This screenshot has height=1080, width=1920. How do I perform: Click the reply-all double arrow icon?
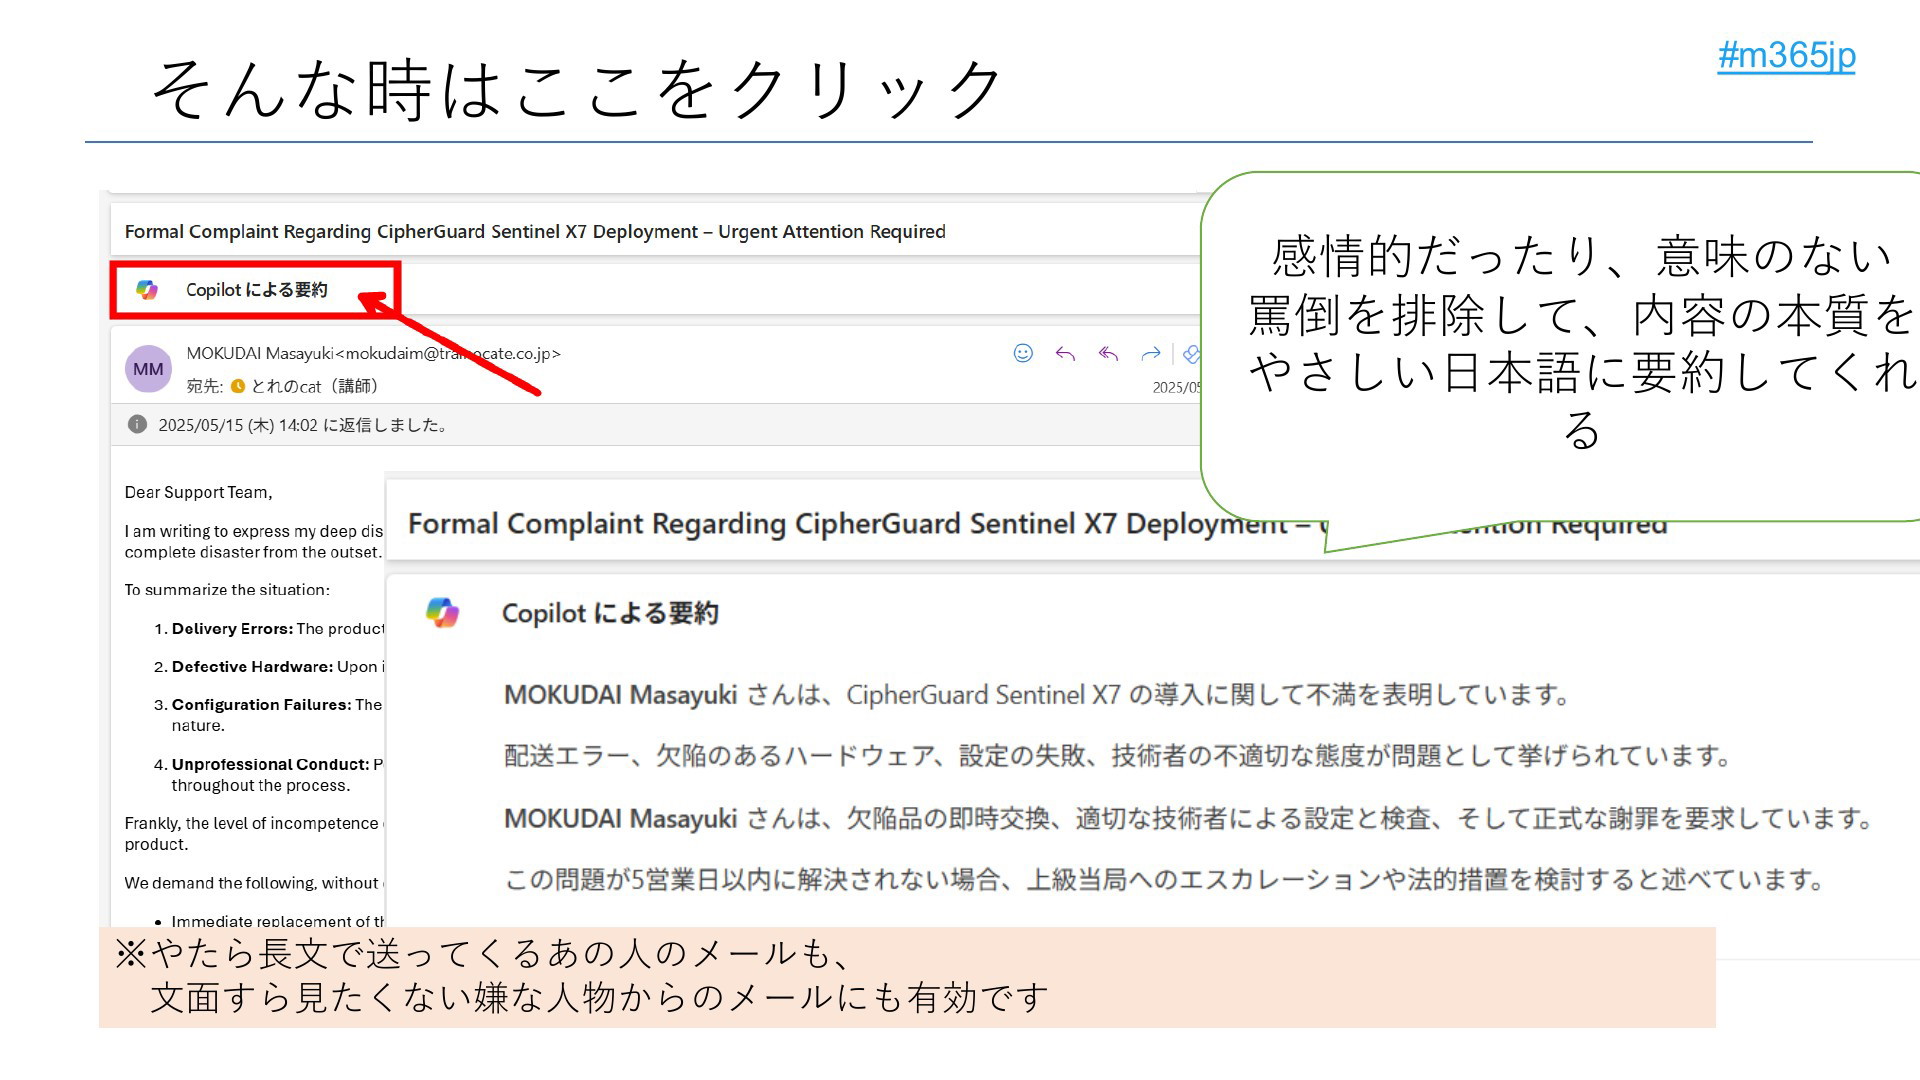pyautogui.click(x=1108, y=353)
